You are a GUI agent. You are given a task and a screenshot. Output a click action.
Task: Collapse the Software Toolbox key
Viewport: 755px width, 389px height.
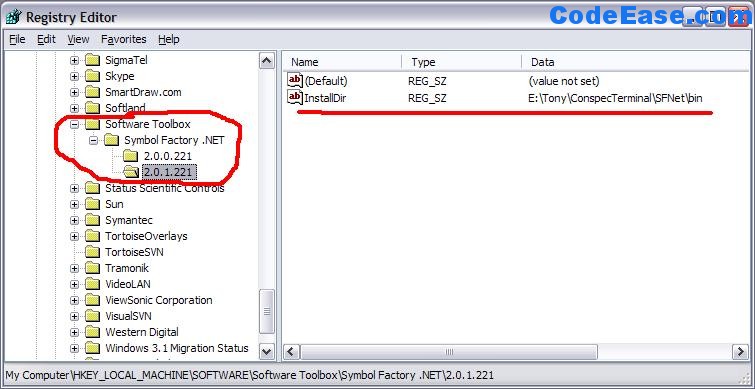click(x=74, y=124)
